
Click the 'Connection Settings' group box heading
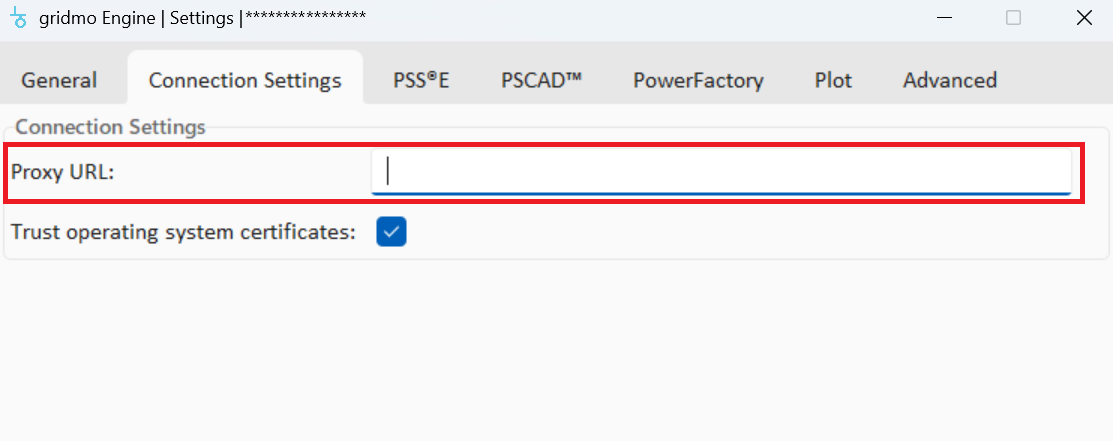pos(110,127)
